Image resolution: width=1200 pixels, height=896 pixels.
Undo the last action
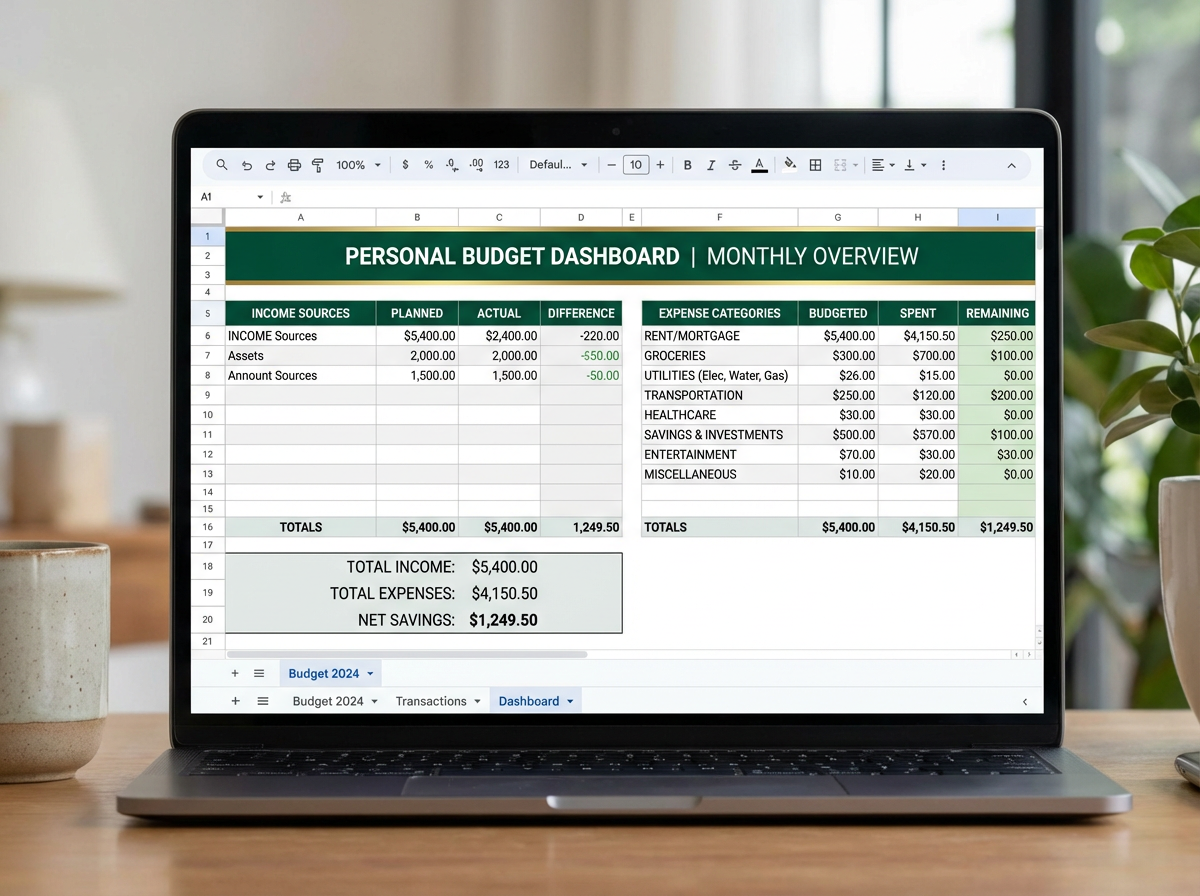pos(247,165)
